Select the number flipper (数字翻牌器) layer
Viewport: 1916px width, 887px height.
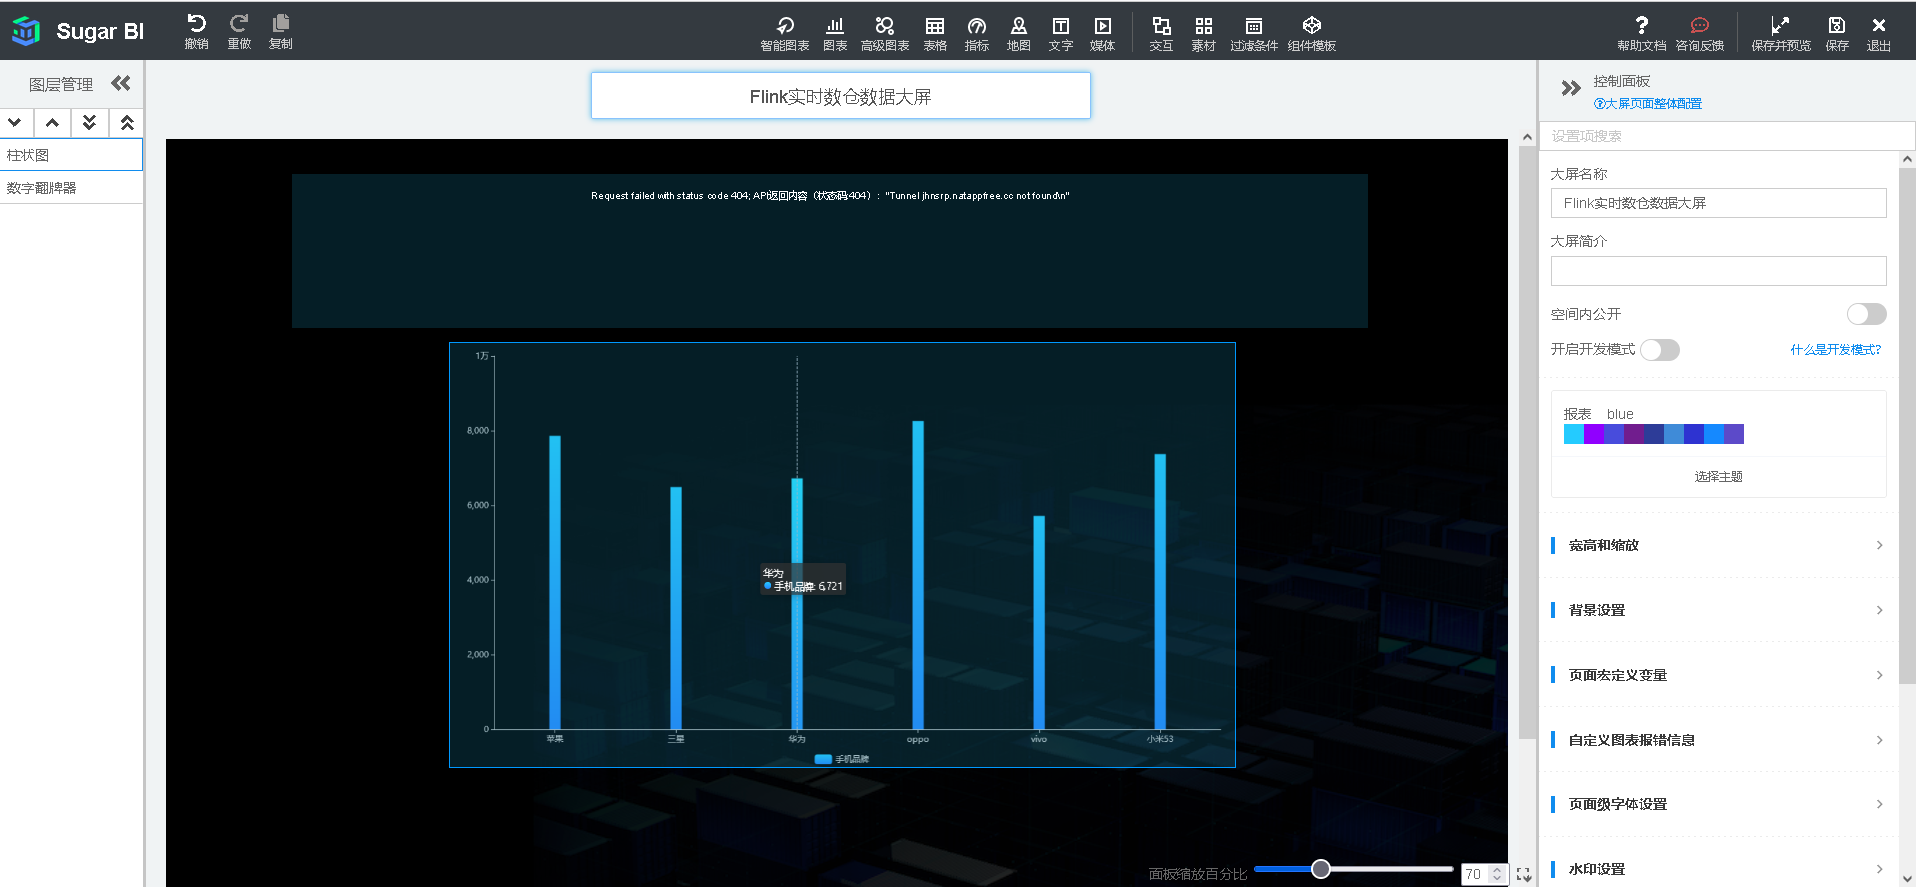(71, 188)
